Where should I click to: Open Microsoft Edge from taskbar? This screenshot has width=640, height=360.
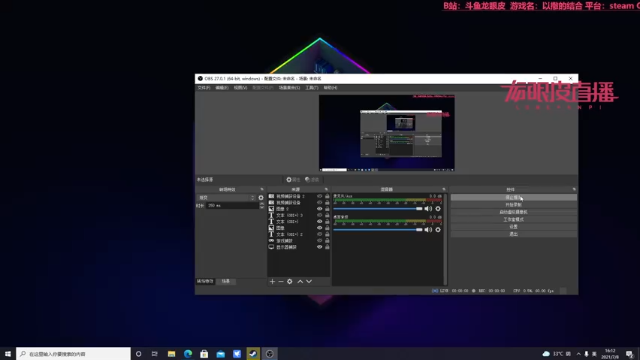[188, 354]
